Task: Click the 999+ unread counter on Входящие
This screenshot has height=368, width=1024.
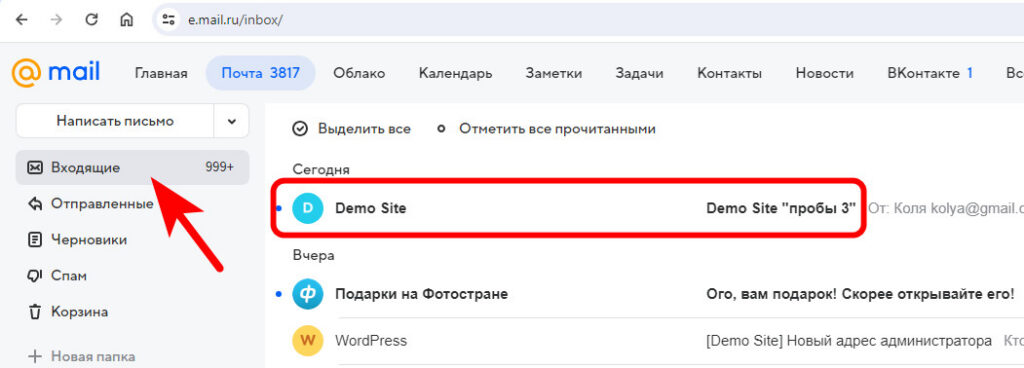Action: tap(219, 168)
